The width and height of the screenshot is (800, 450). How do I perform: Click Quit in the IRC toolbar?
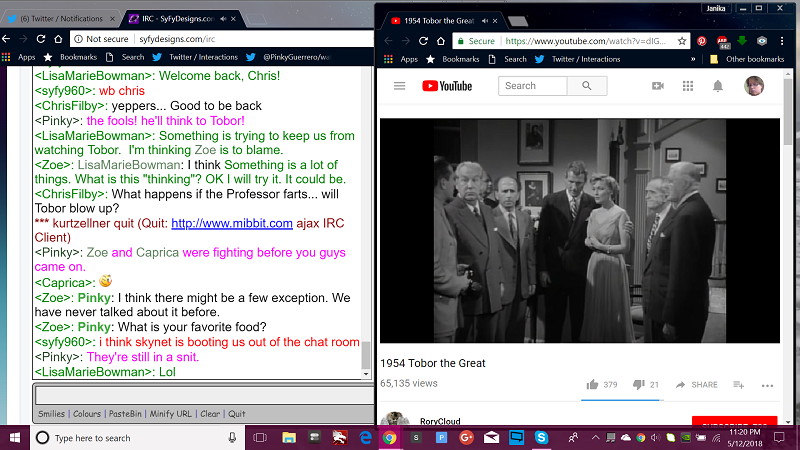236,414
